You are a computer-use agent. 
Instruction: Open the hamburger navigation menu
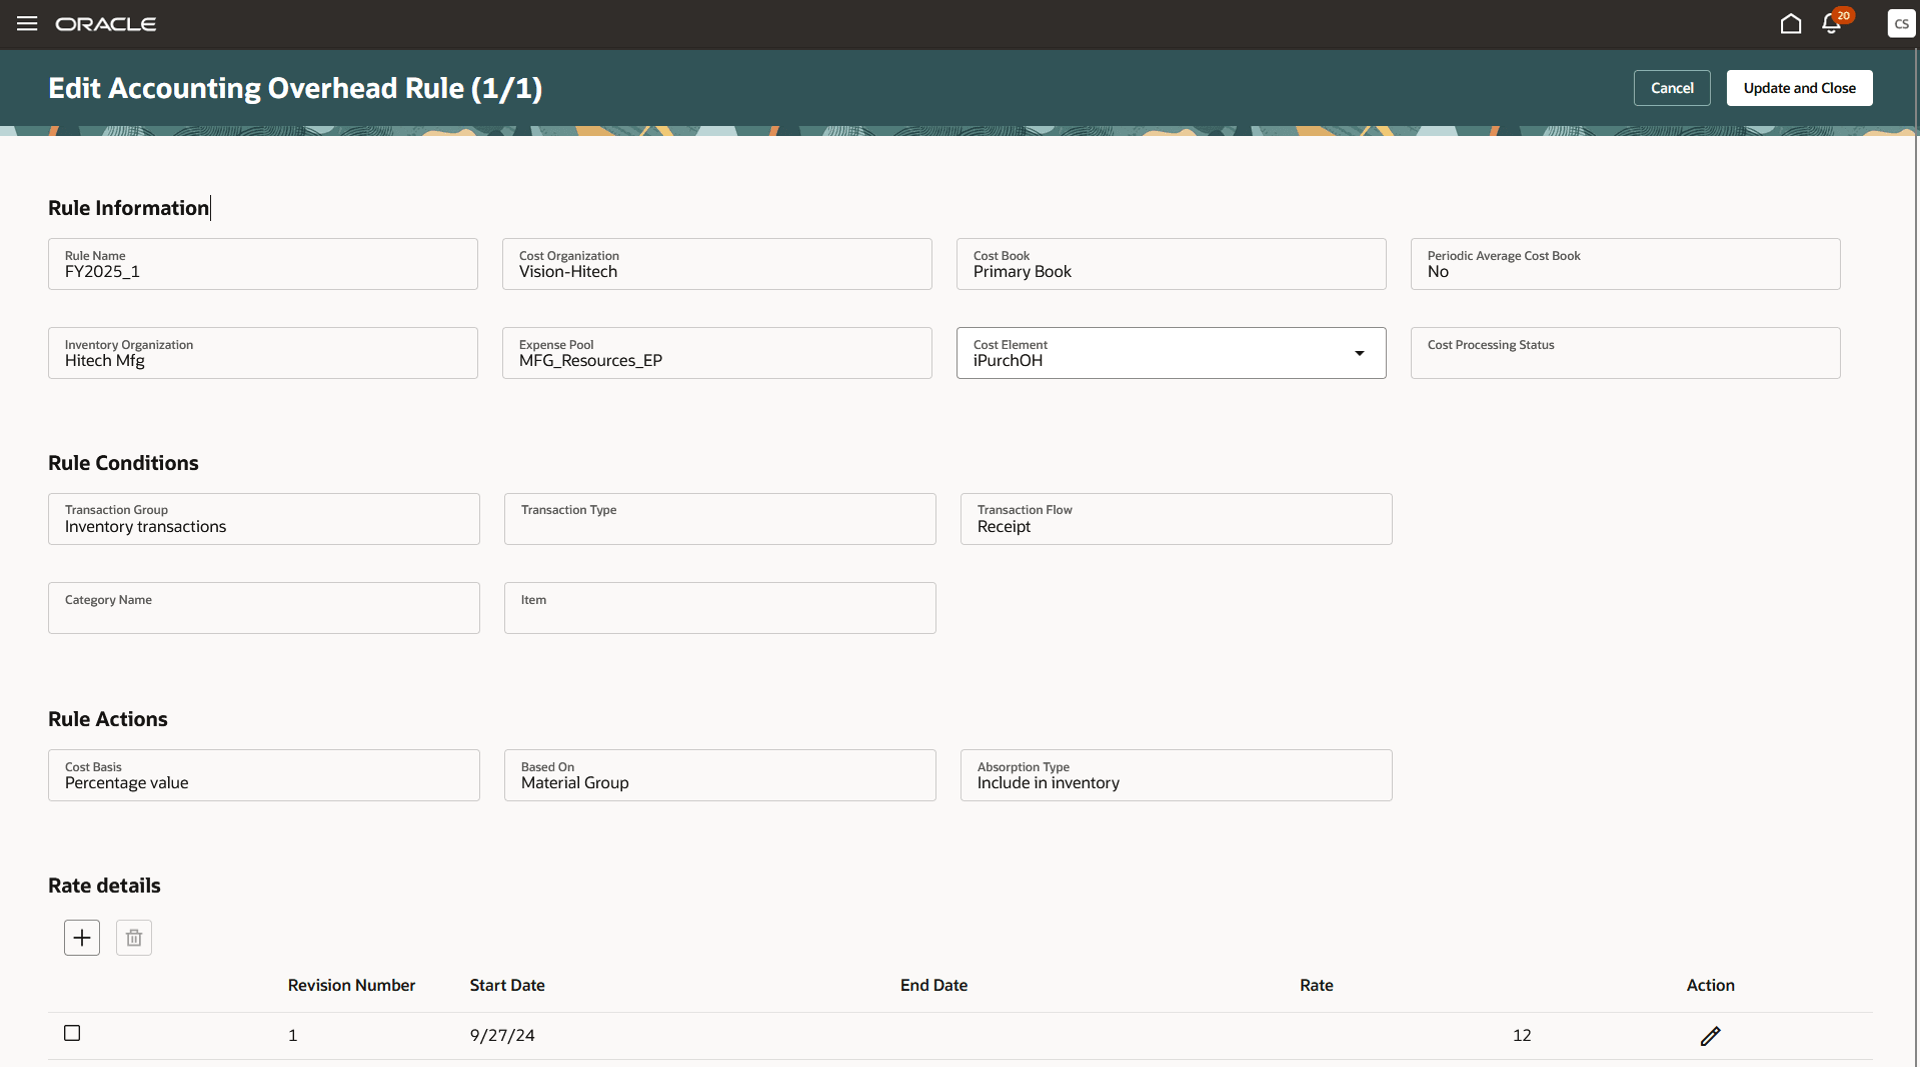tap(27, 23)
